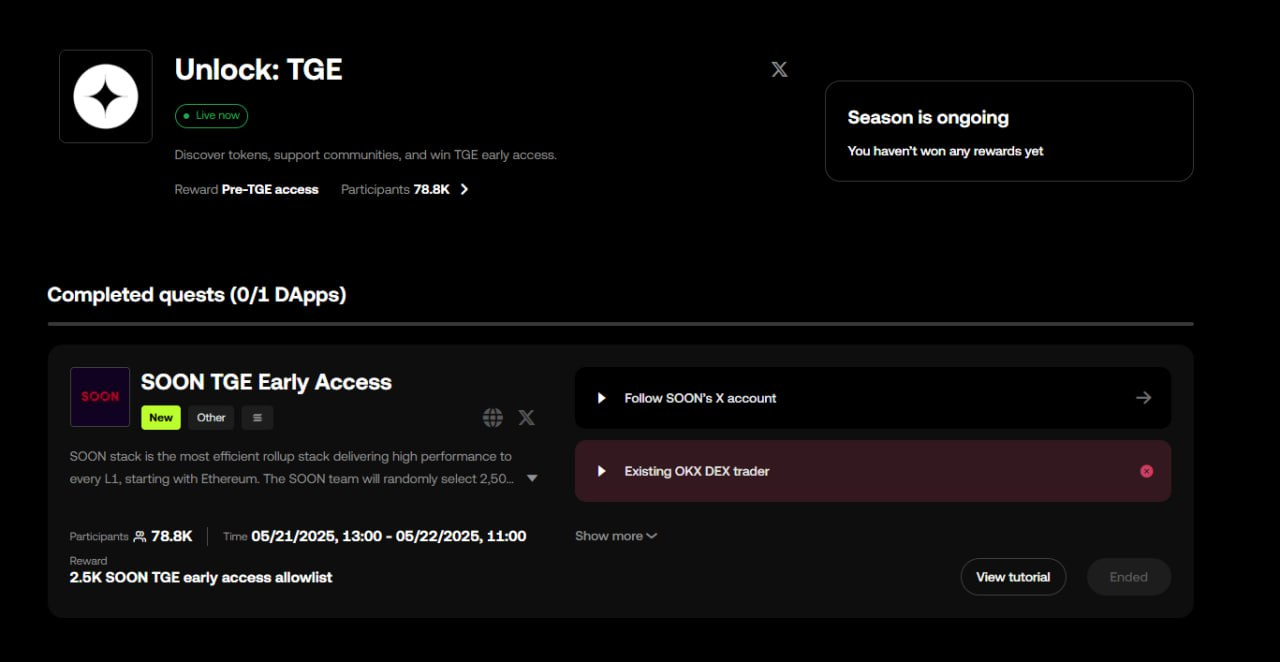Select the Other tag

[x=211, y=417]
